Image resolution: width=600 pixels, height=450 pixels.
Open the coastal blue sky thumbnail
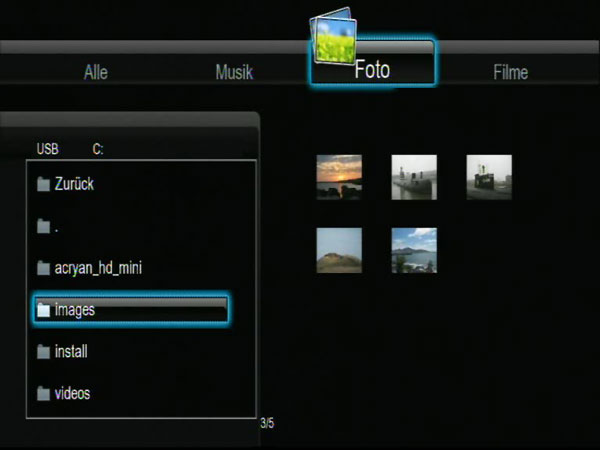point(414,250)
